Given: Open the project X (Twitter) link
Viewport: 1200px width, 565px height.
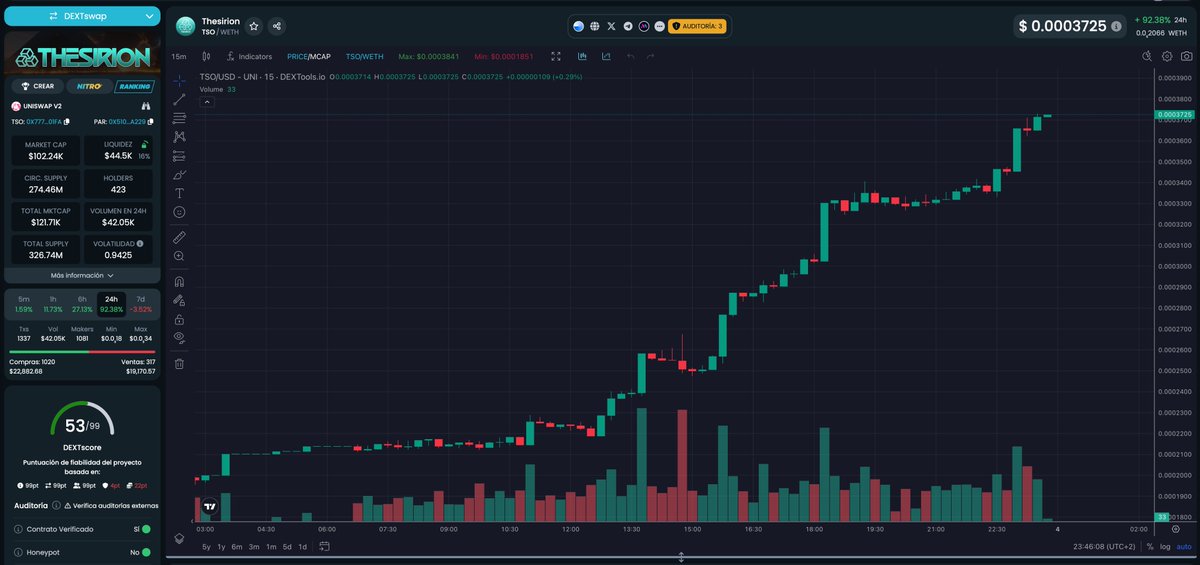Looking at the screenshot, I should pyautogui.click(x=611, y=26).
